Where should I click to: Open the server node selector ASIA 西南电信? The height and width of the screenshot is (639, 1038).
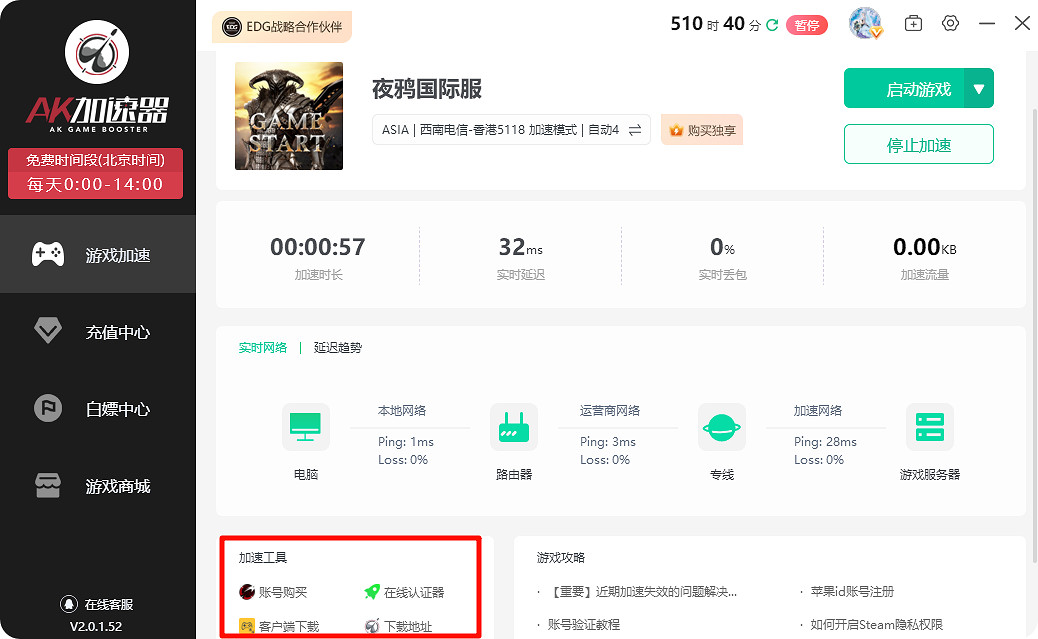[510, 130]
